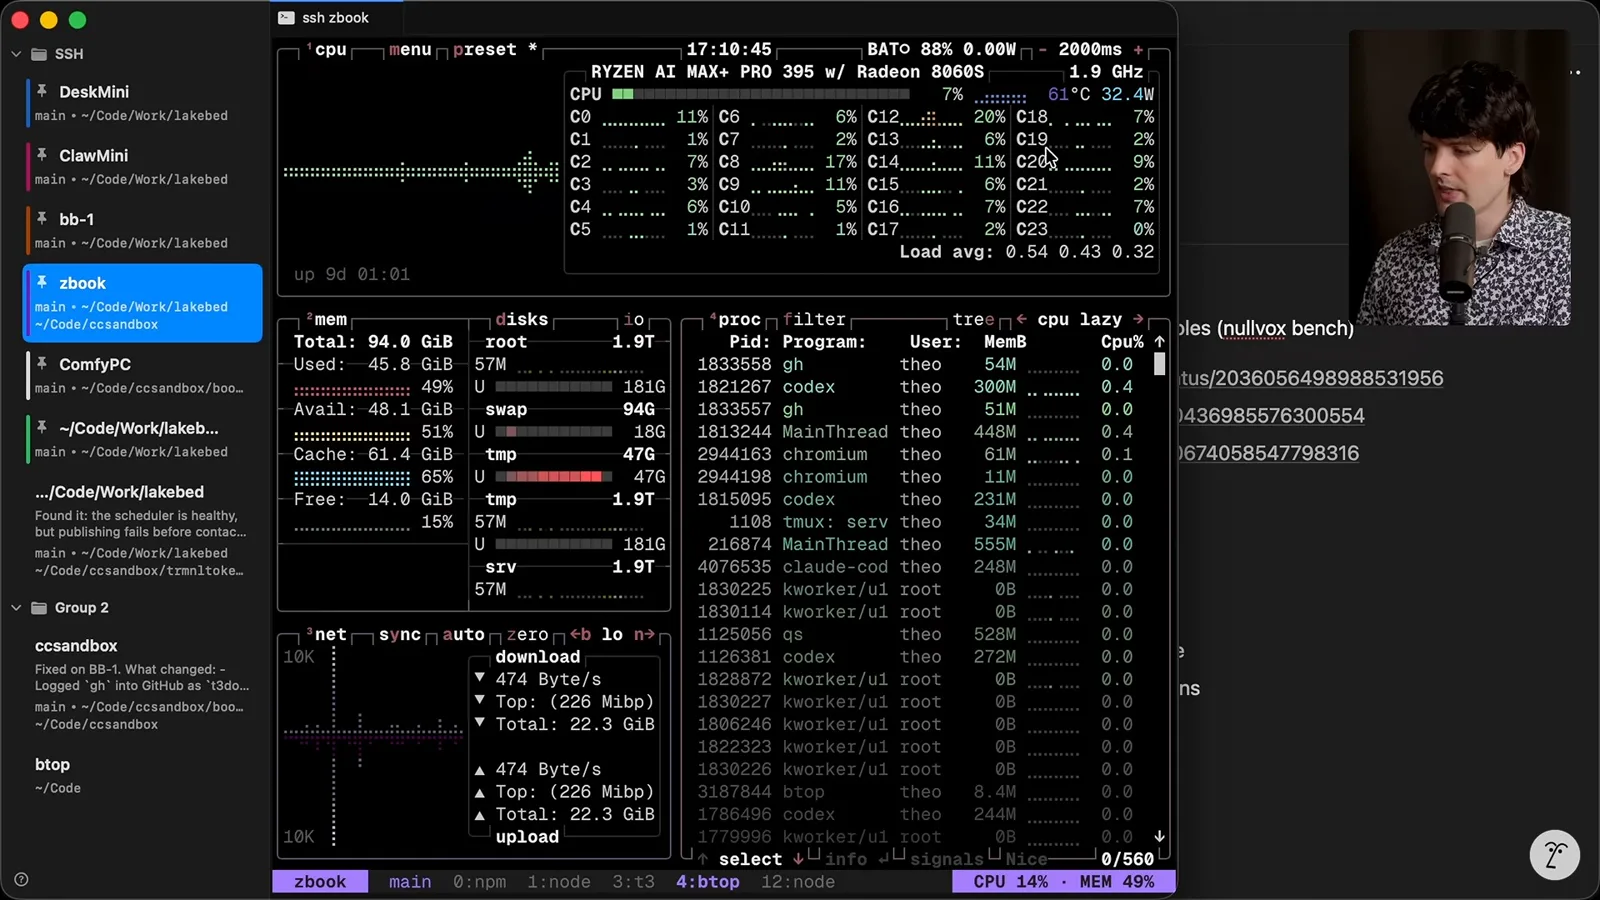Switch to tmux window 12:node
Image resolution: width=1600 pixels, height=900 pixels.
click(x=797, y=882)
